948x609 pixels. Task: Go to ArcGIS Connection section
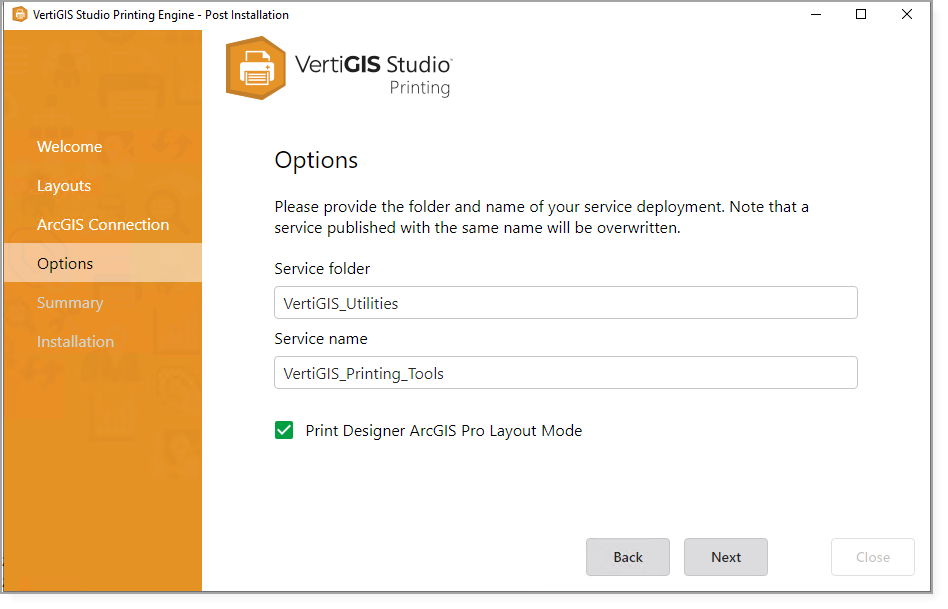pyautogui.click(x=103, y=225)
